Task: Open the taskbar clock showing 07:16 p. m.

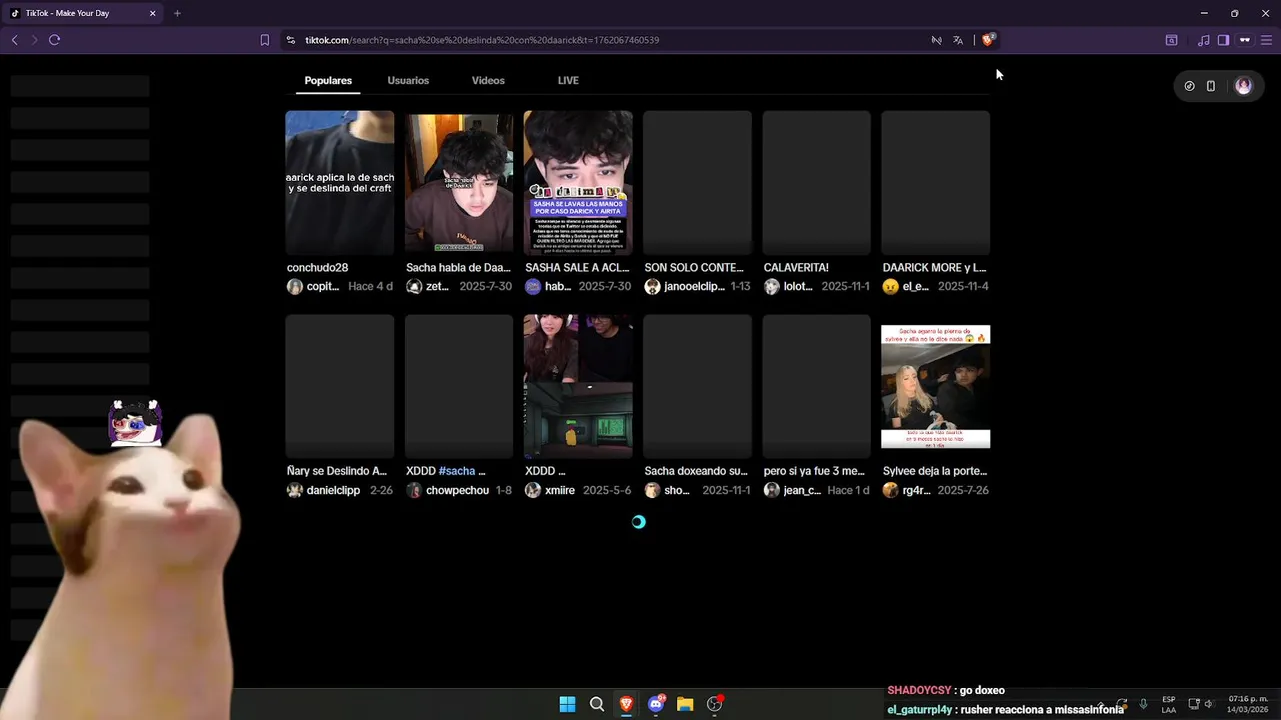Action: pyautogui.click(x=1248, y=704)
